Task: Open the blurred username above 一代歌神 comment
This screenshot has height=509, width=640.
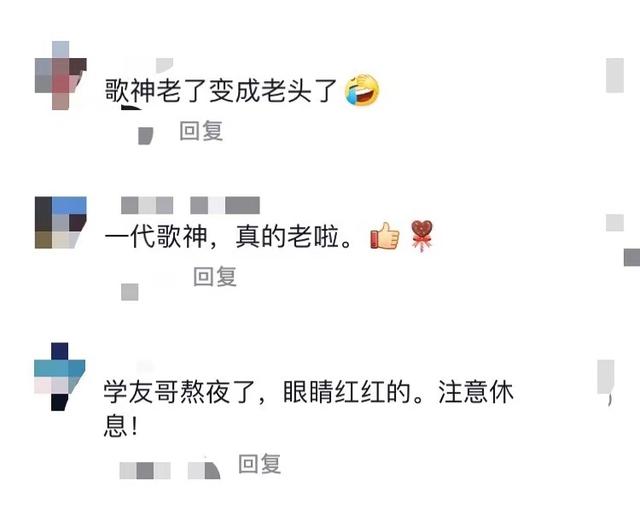Action: [x=190, y=205]
